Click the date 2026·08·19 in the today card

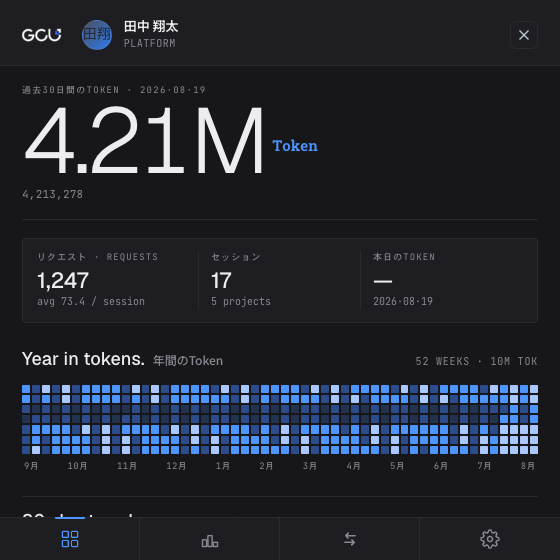tap(403, 301)
